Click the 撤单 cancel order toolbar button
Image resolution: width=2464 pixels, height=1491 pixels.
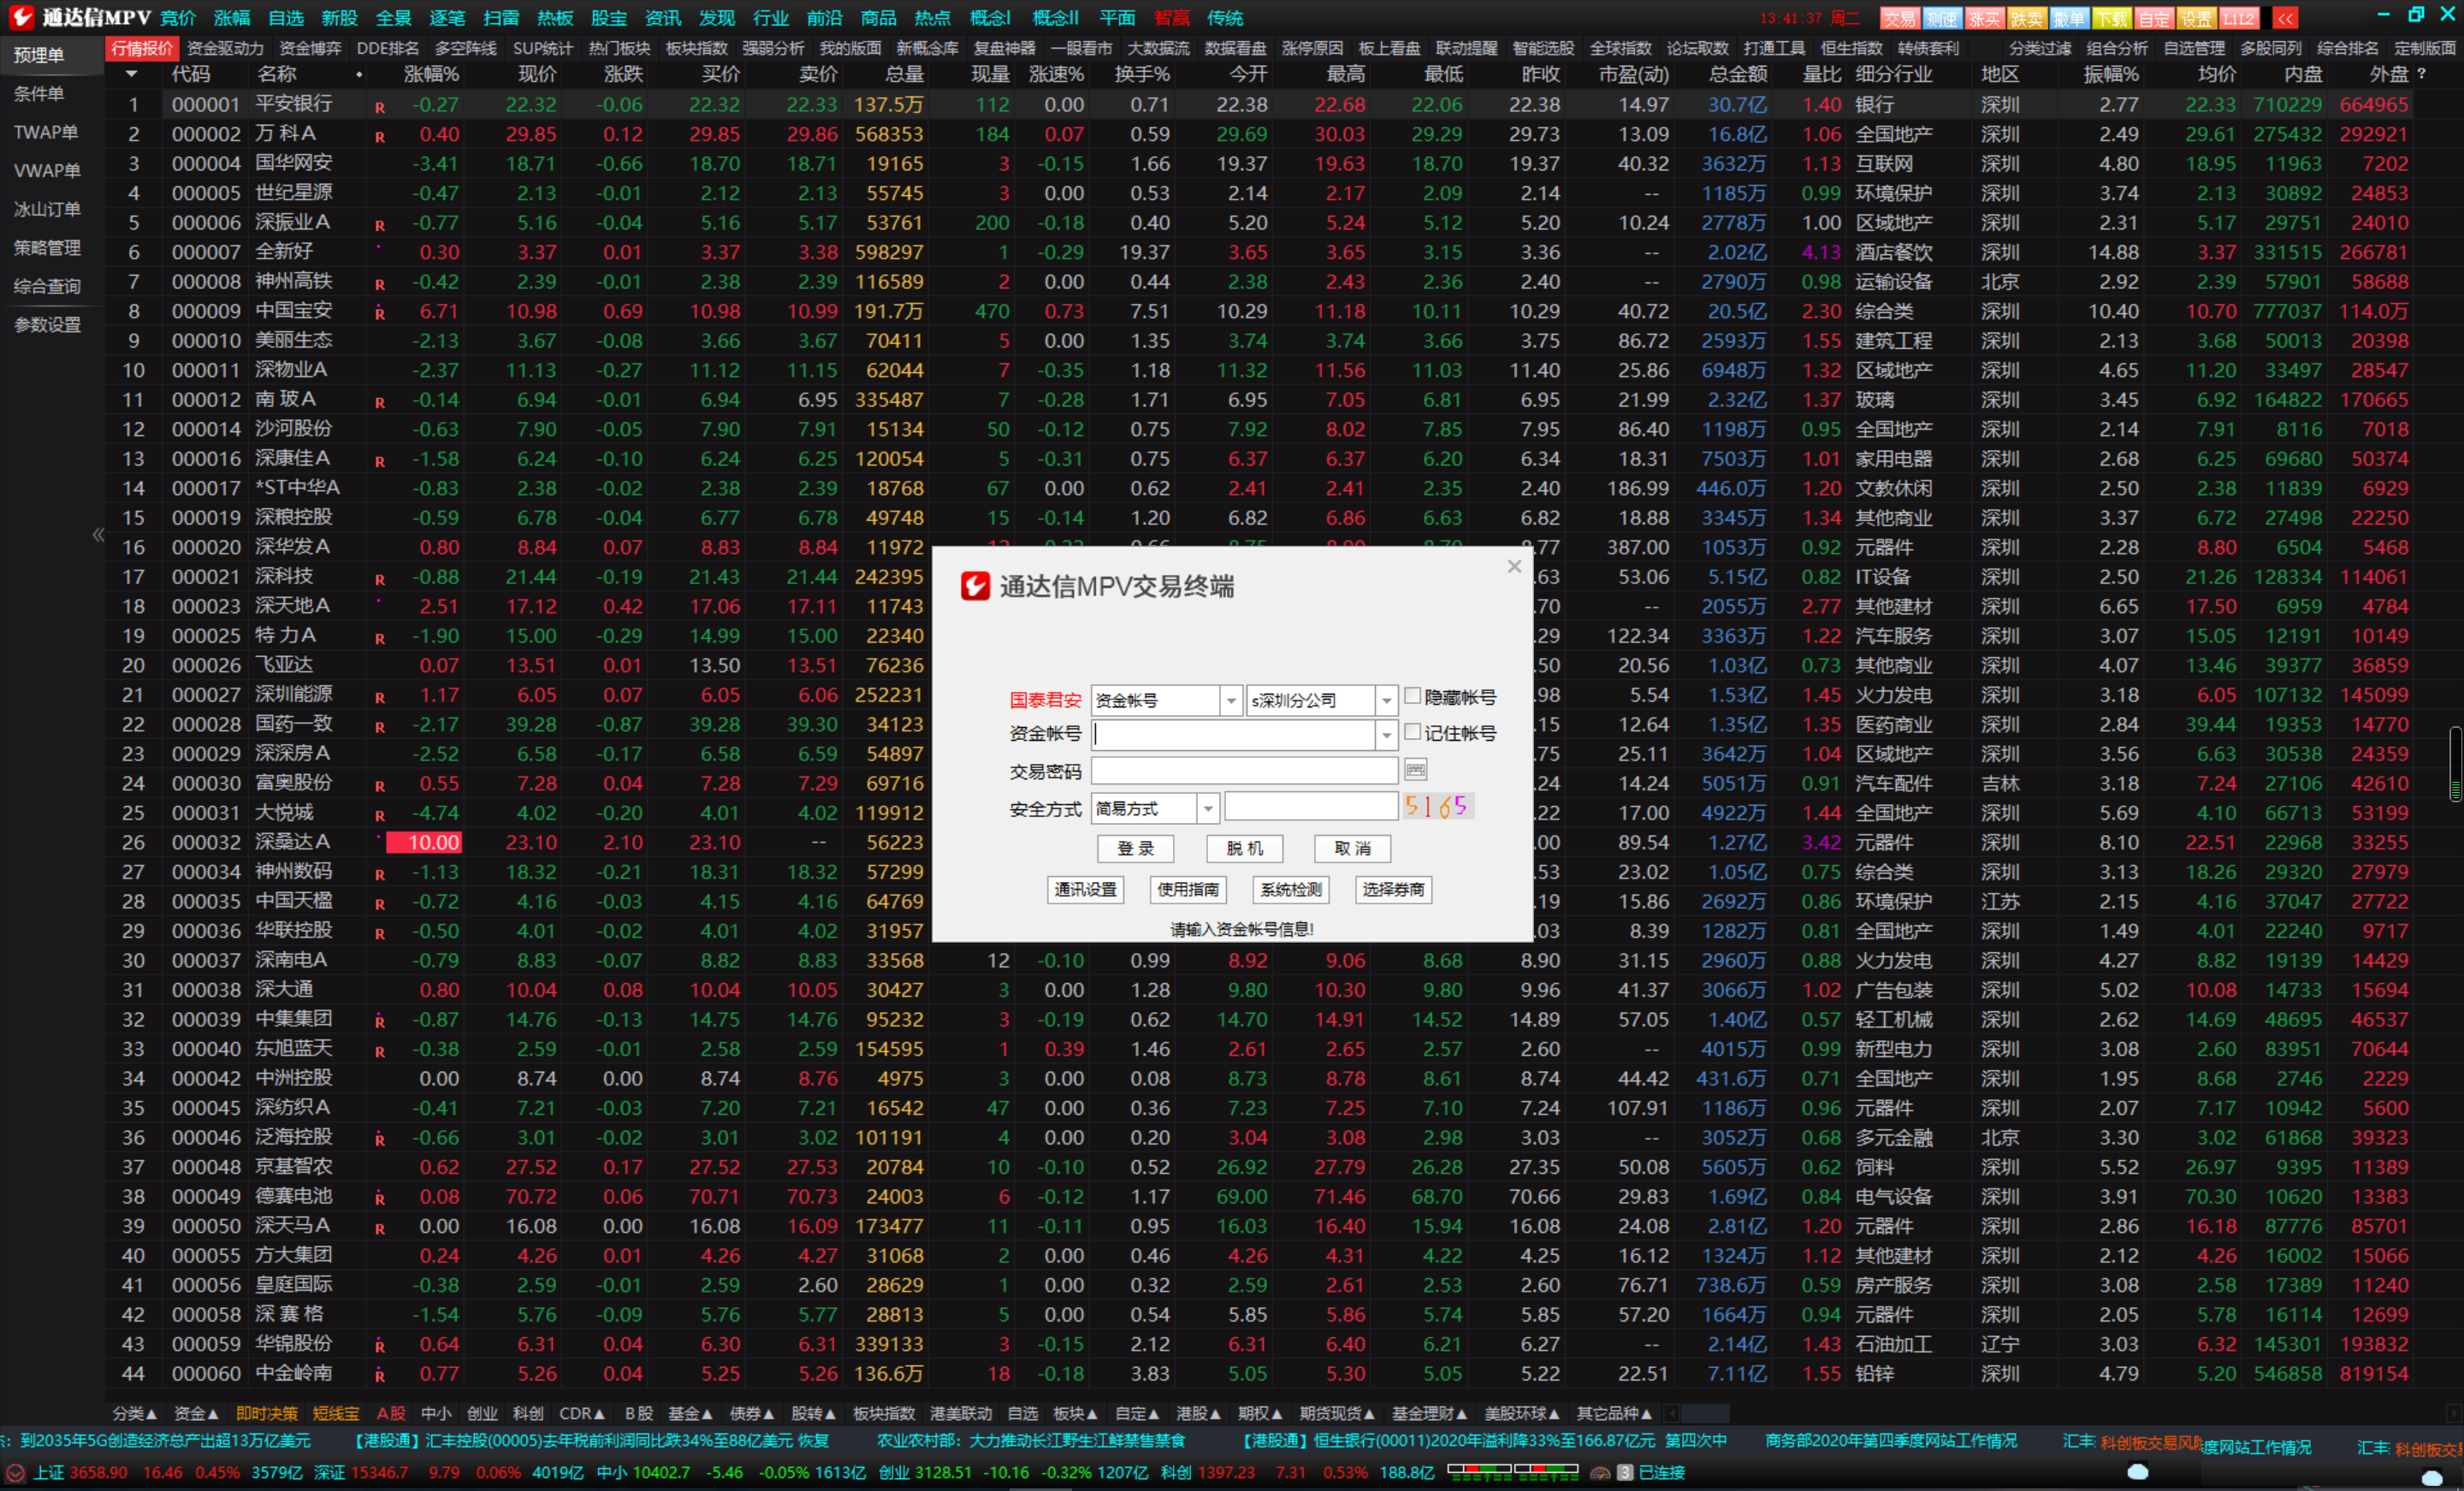pos(2069,18)
